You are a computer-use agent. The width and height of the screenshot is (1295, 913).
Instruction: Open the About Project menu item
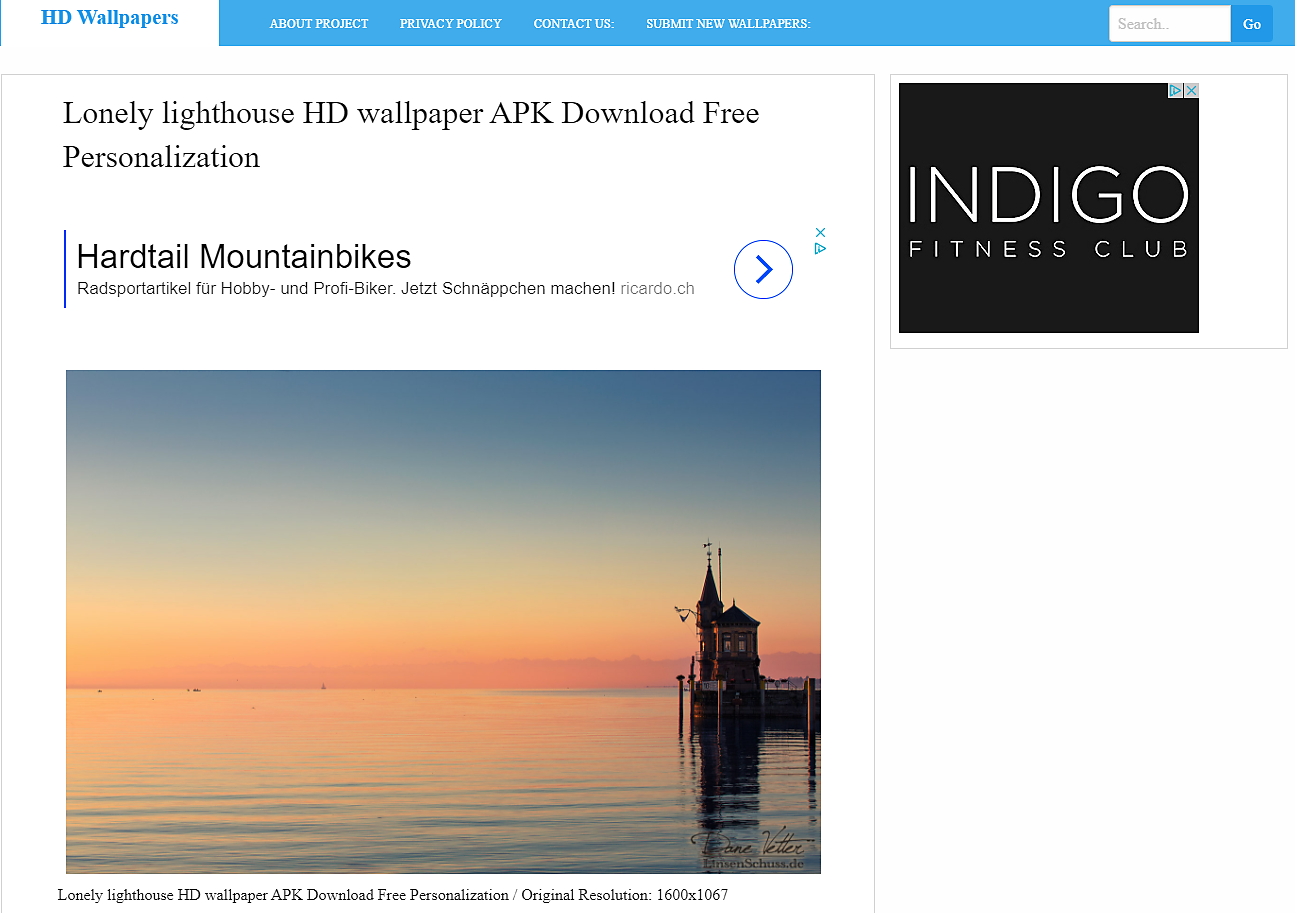click(x=319, y=24)
